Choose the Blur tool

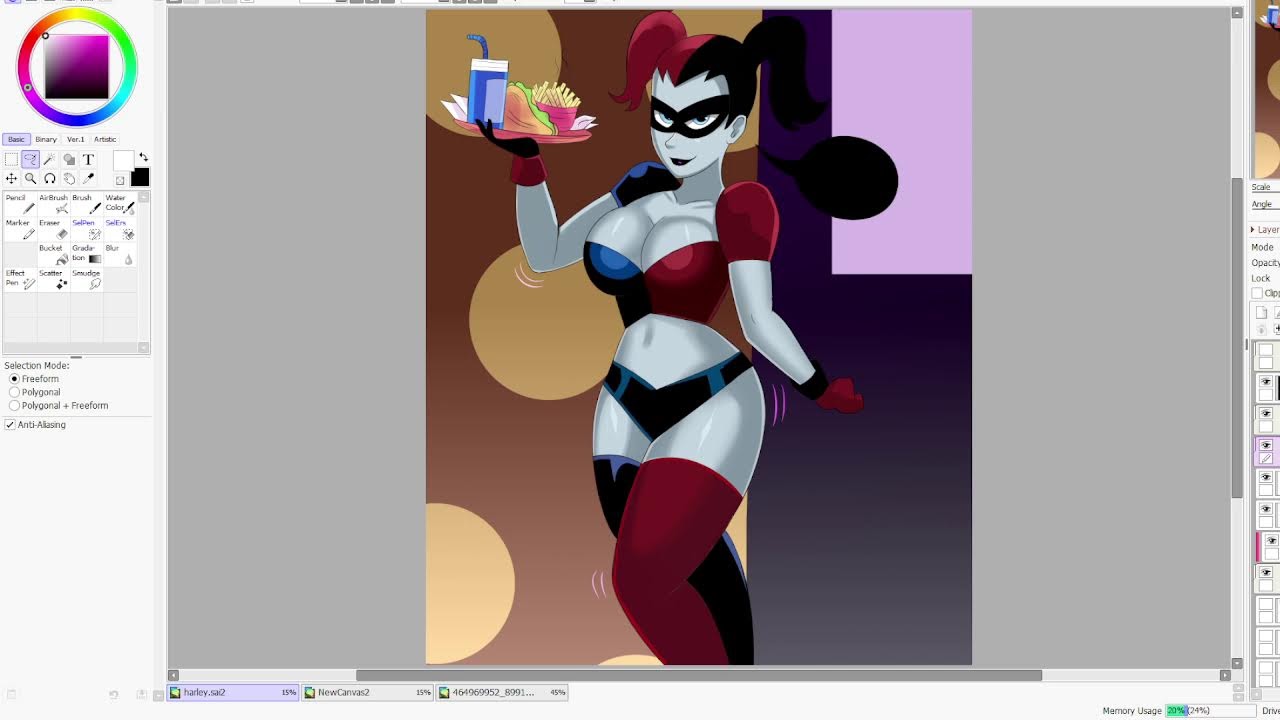[120, 253]
